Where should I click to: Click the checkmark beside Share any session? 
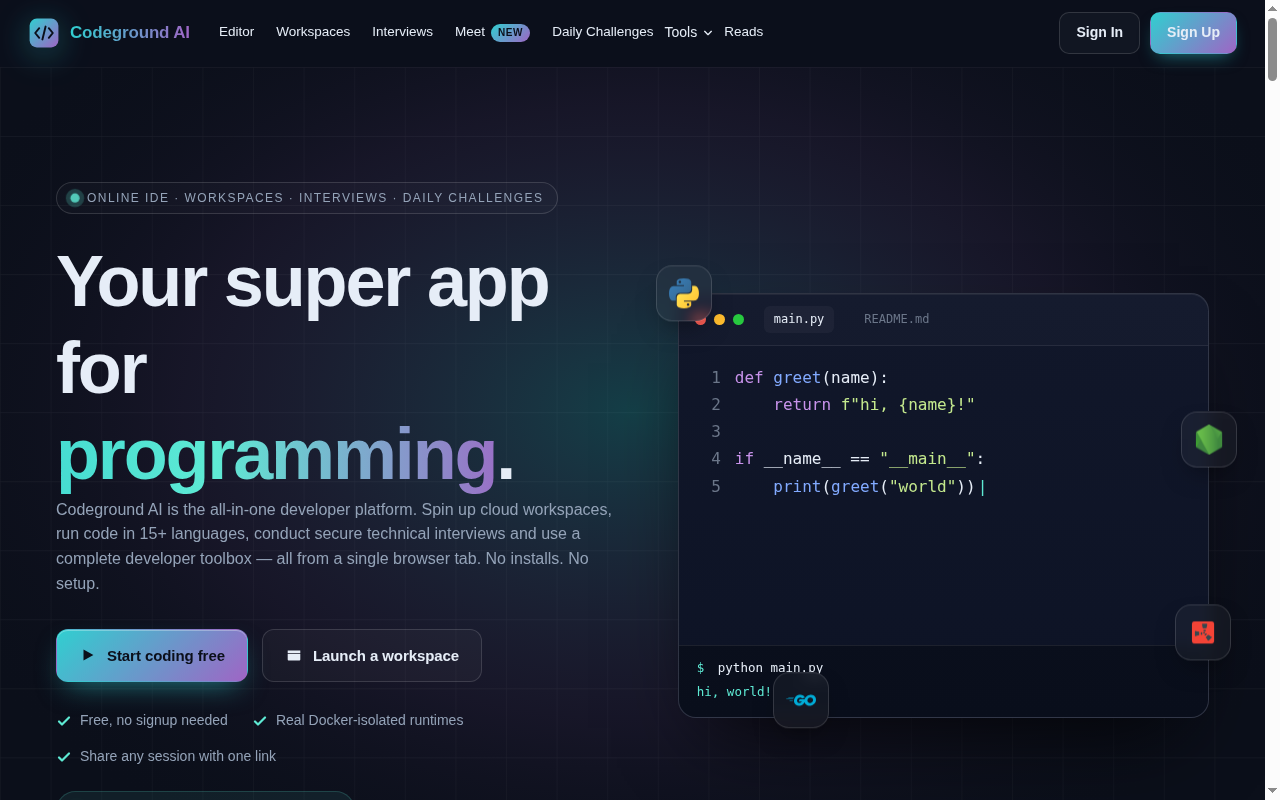click(x=64, y=756)
